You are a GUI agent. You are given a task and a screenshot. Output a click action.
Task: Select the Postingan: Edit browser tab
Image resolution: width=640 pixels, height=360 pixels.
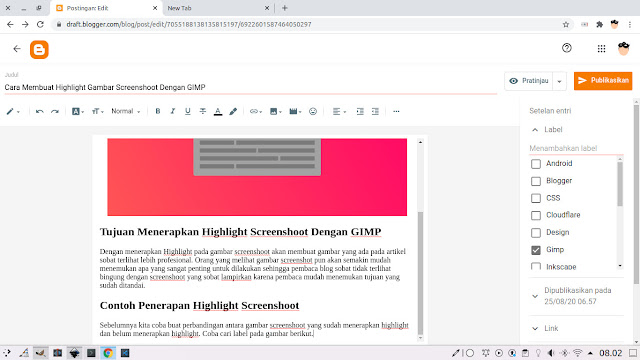(106, 8)
